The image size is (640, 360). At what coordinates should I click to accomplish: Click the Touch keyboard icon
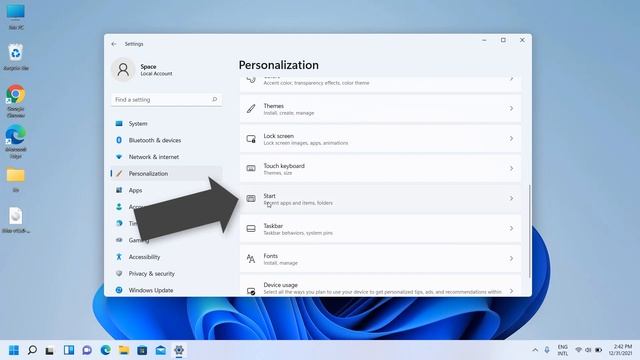(251, 169)
